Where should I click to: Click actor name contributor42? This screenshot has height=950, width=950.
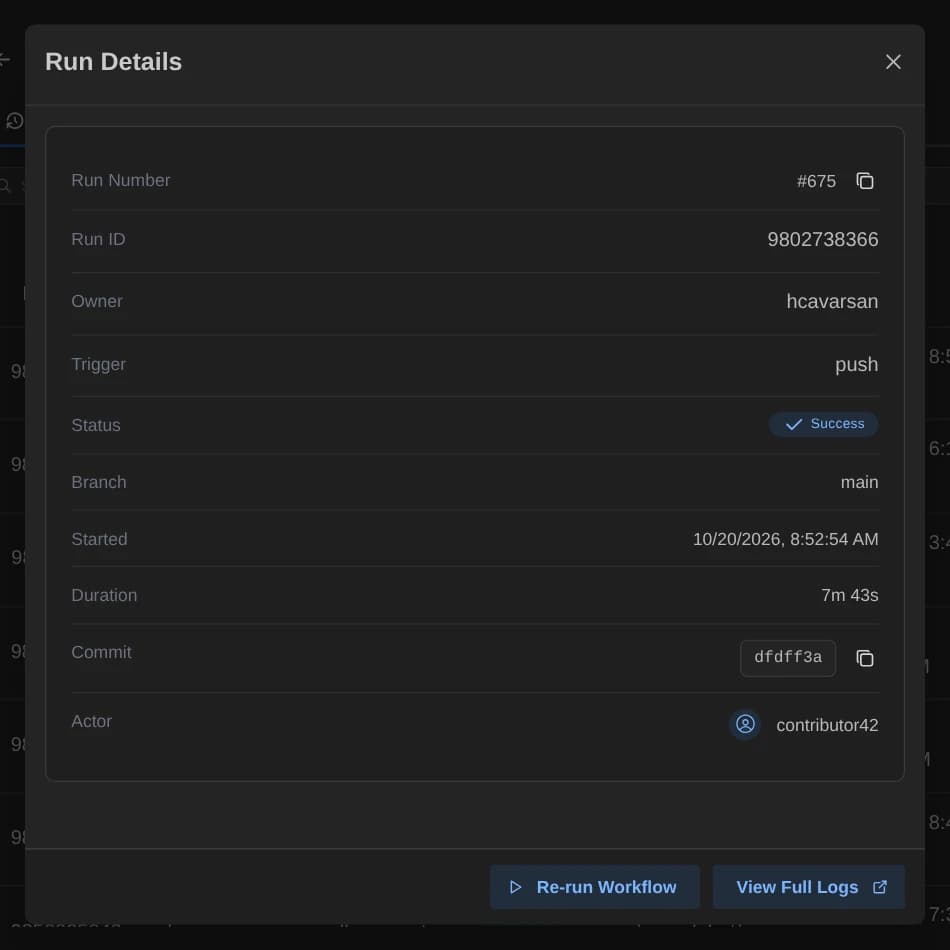tap(827, 725)
